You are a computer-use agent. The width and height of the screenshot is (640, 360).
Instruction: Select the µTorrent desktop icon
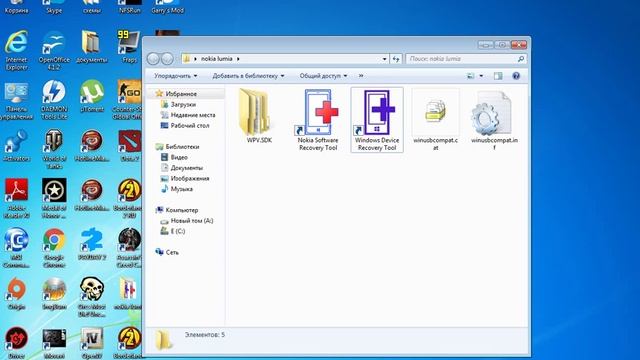[92, 96]
